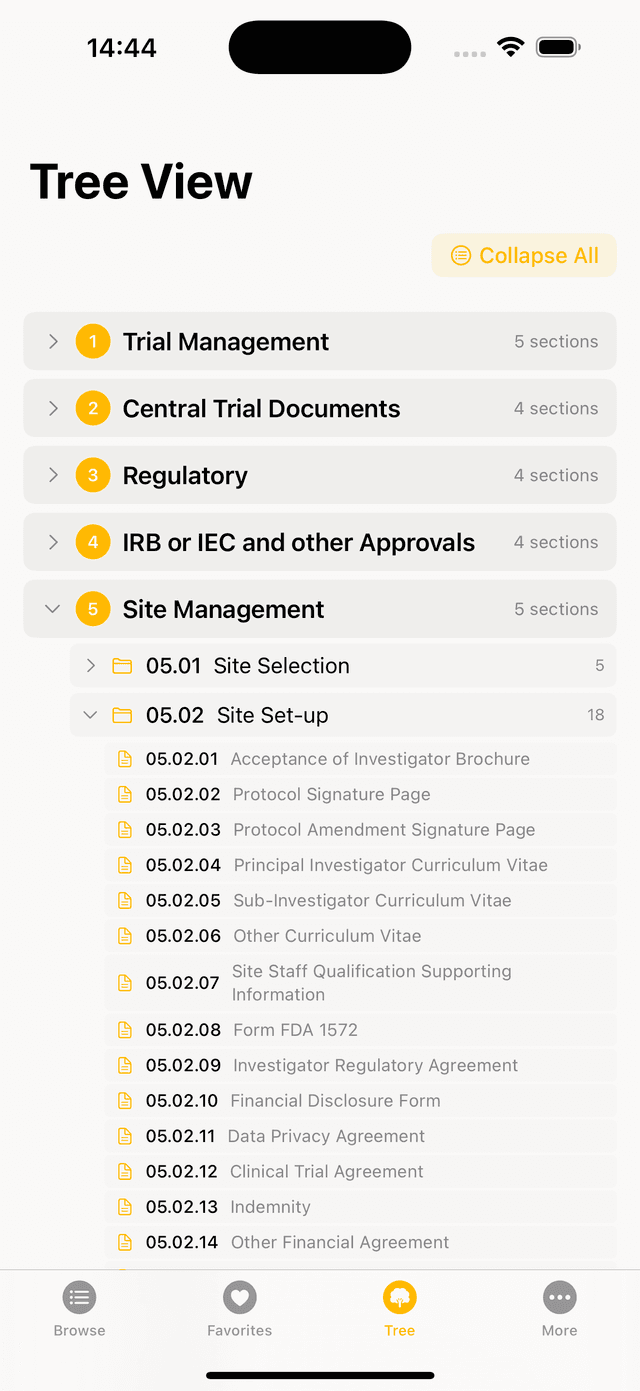Viewport: 640px width, 1391px height.
Task: Click document icon for 05.02.08 Form FDA 1572
Action: pyautogui.click(x=125, y=1030)
